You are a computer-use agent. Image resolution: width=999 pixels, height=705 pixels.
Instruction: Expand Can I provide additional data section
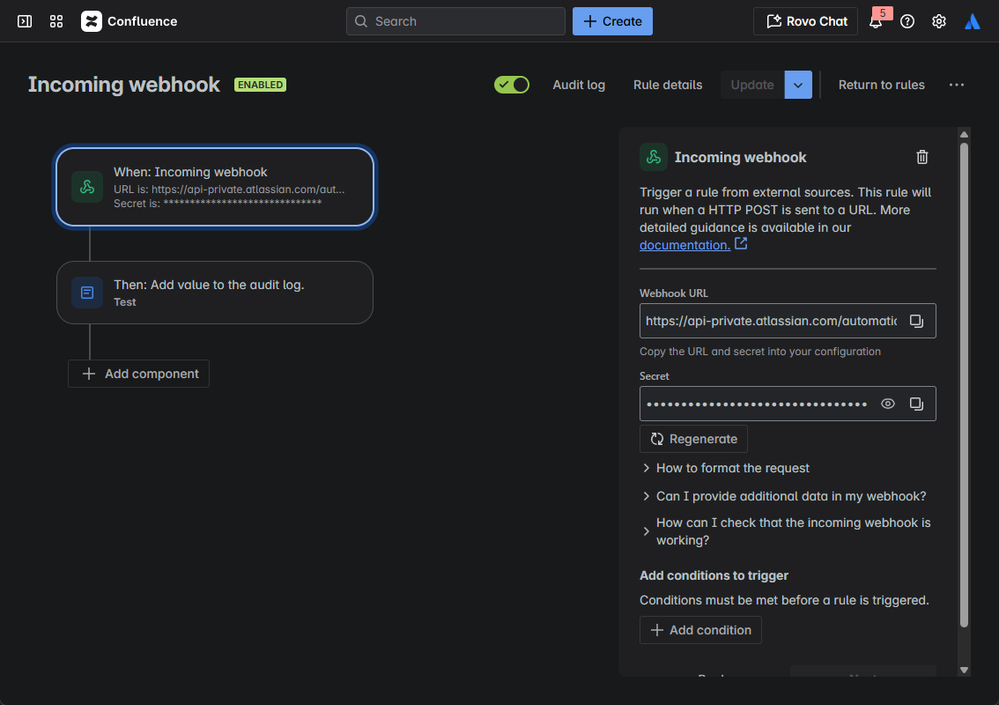(x=784, y=496)
